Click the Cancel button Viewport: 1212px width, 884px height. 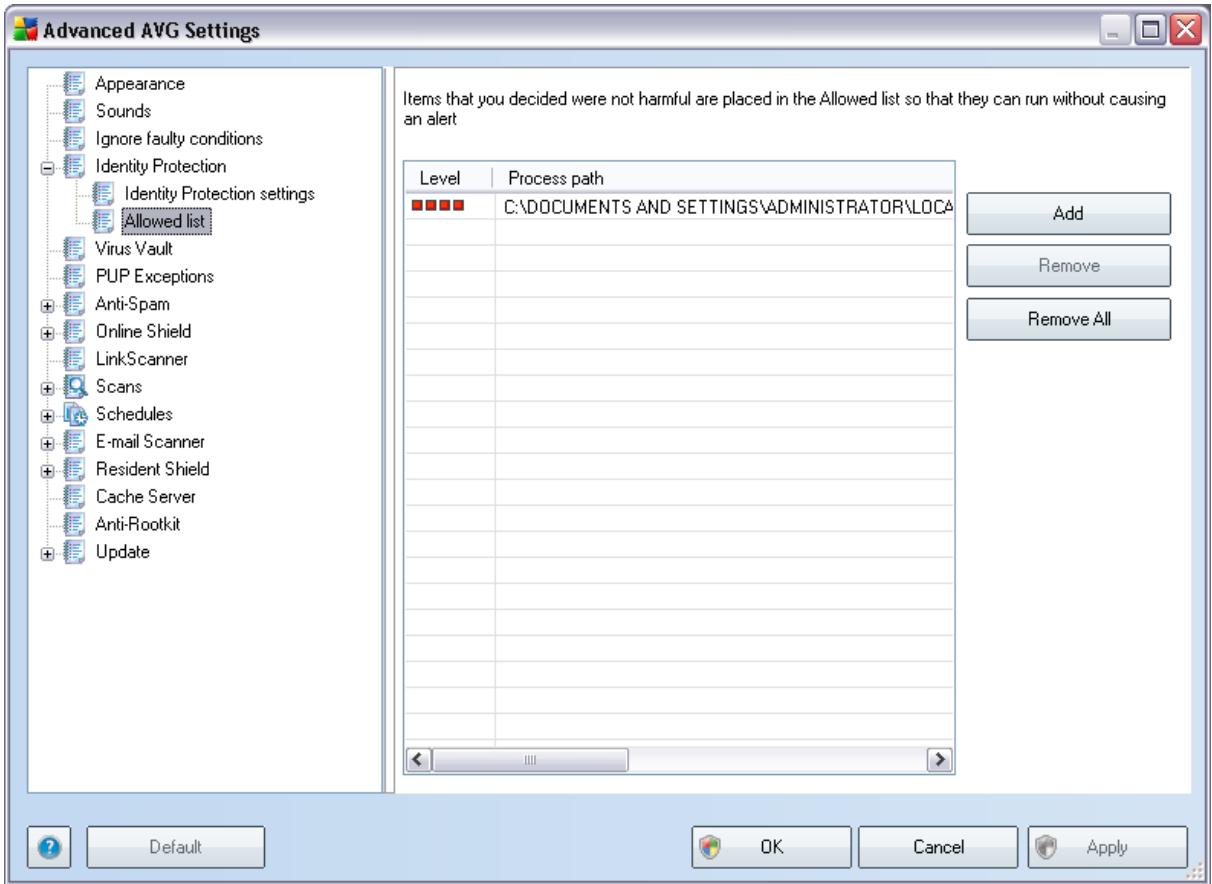[937, 847]
